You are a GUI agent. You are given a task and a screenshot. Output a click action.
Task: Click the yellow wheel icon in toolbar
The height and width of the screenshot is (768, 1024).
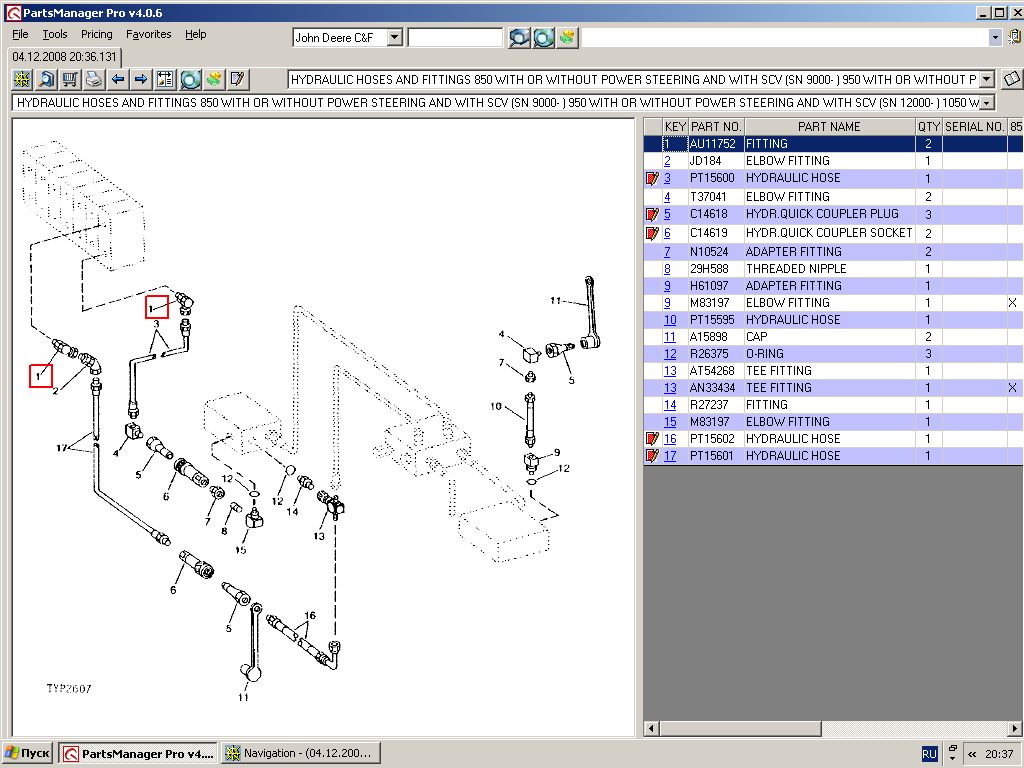(x=22, y=79)
